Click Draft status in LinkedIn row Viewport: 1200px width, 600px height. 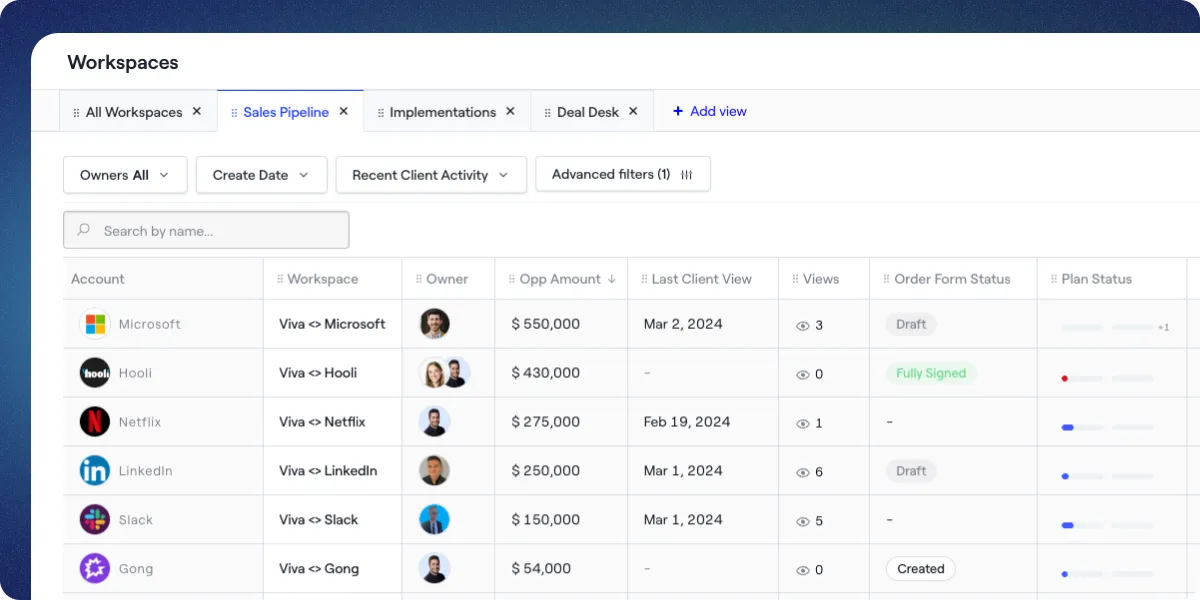[x=911, y=471]
